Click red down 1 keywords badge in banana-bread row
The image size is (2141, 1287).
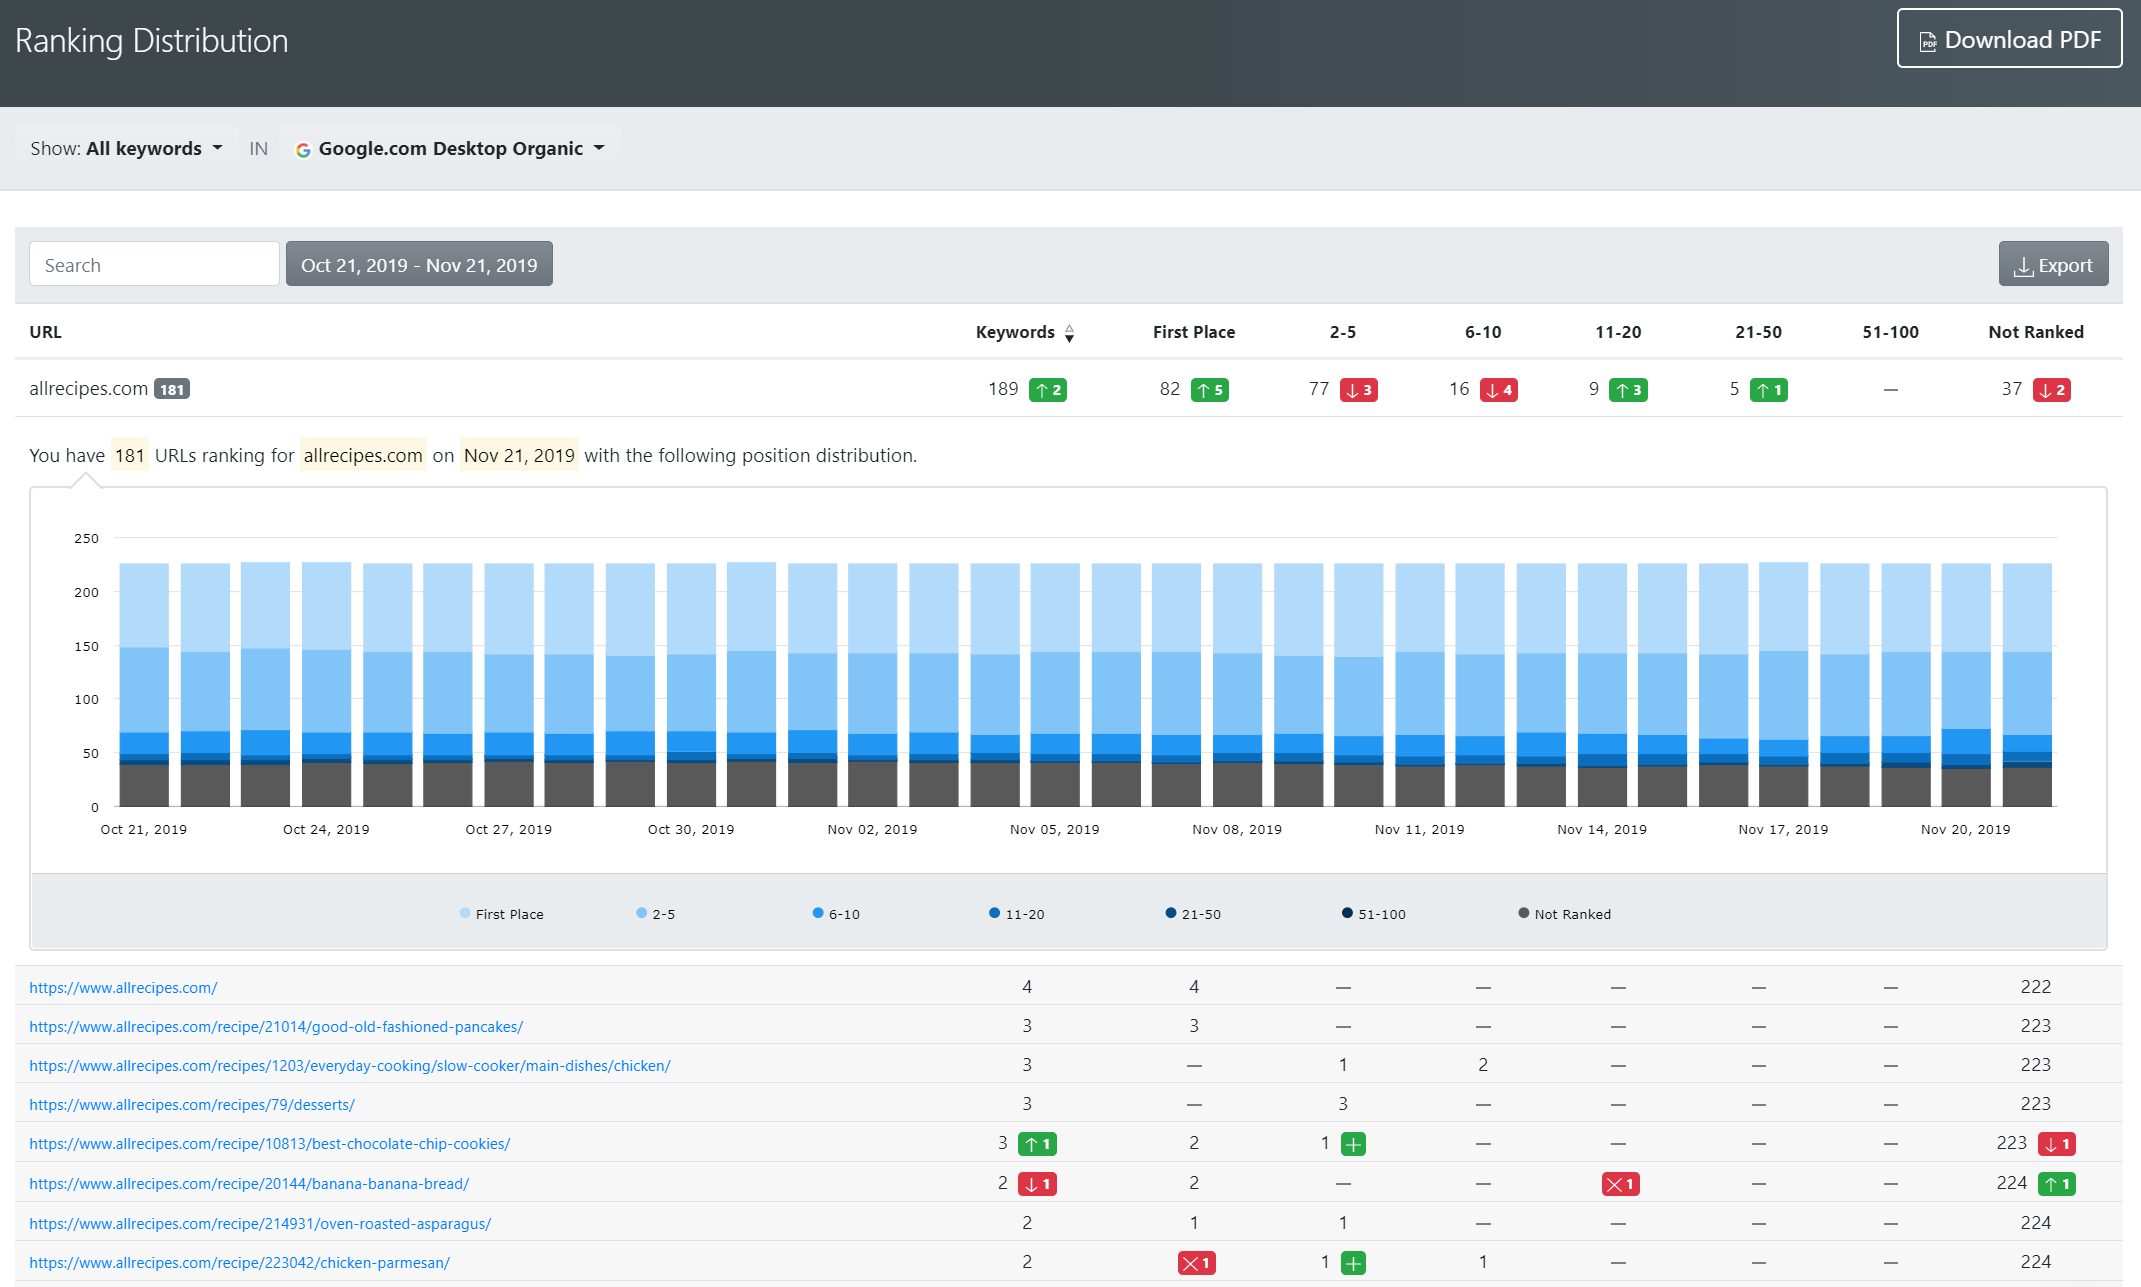pyautogui.click(x=1037, y=1184)
